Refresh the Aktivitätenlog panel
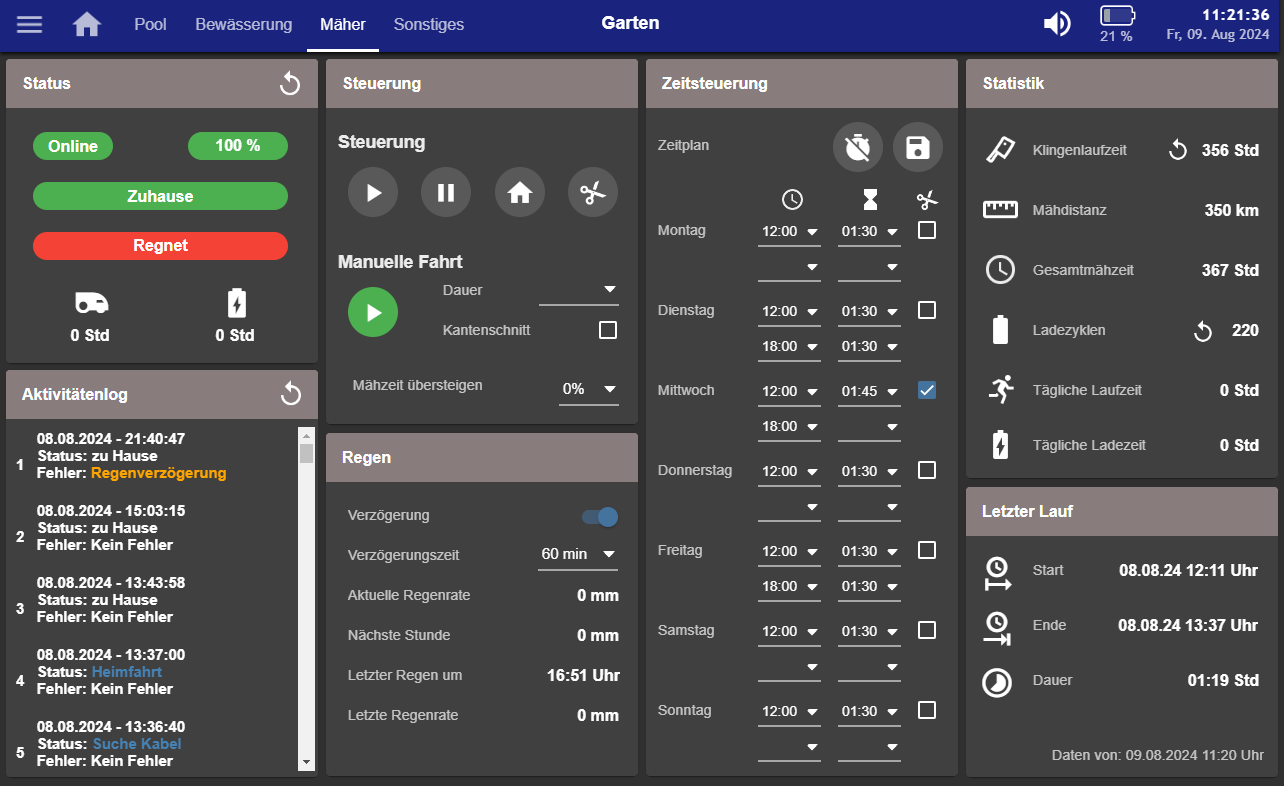 tap(290, 394)
